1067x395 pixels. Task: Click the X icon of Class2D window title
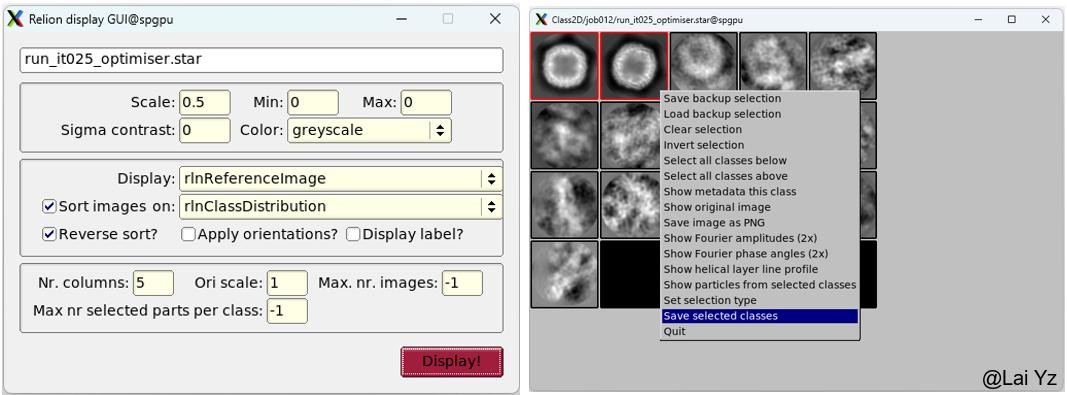click(x=541, y=19)
